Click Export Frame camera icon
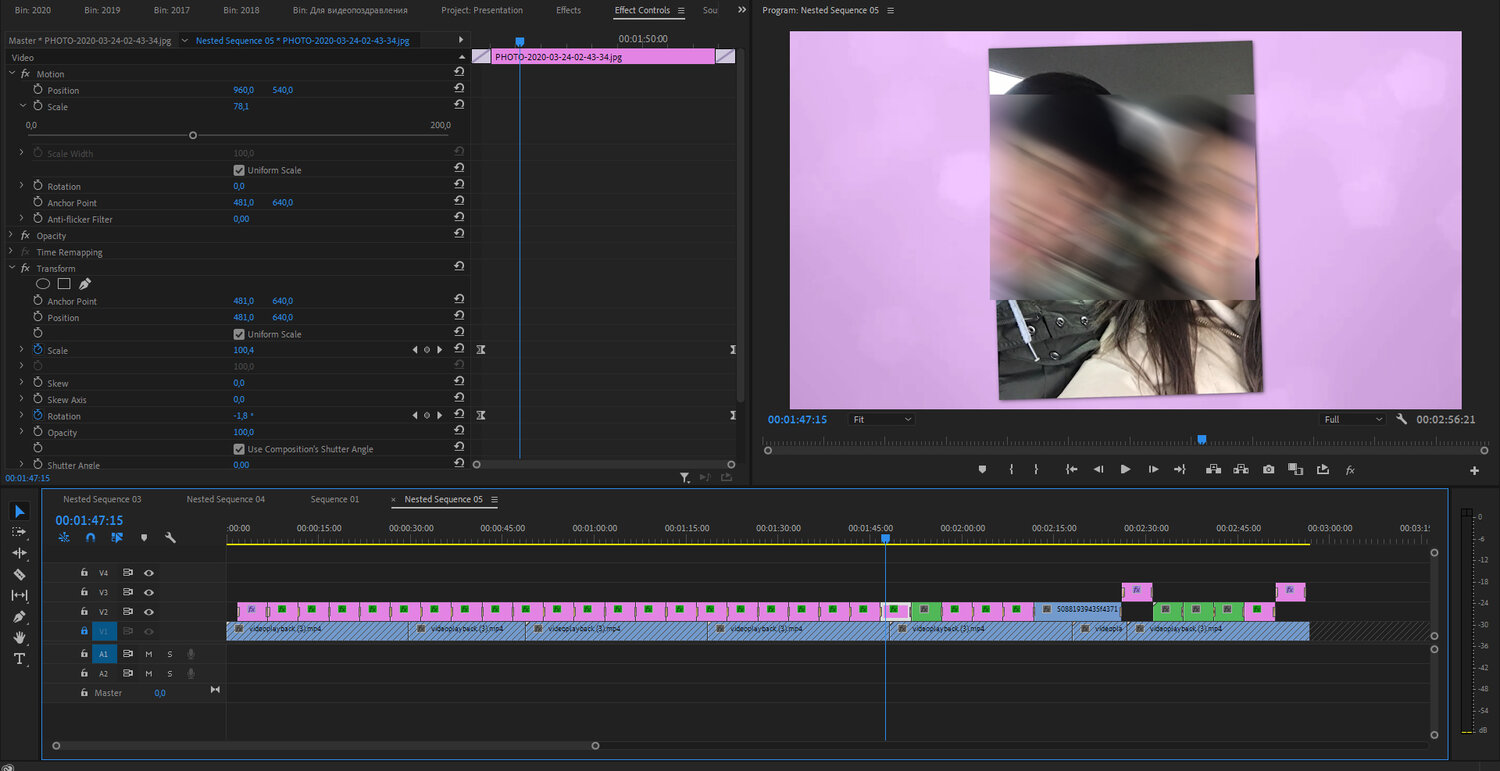This screenshot has width=1500, height=771. click(1268, 469)
